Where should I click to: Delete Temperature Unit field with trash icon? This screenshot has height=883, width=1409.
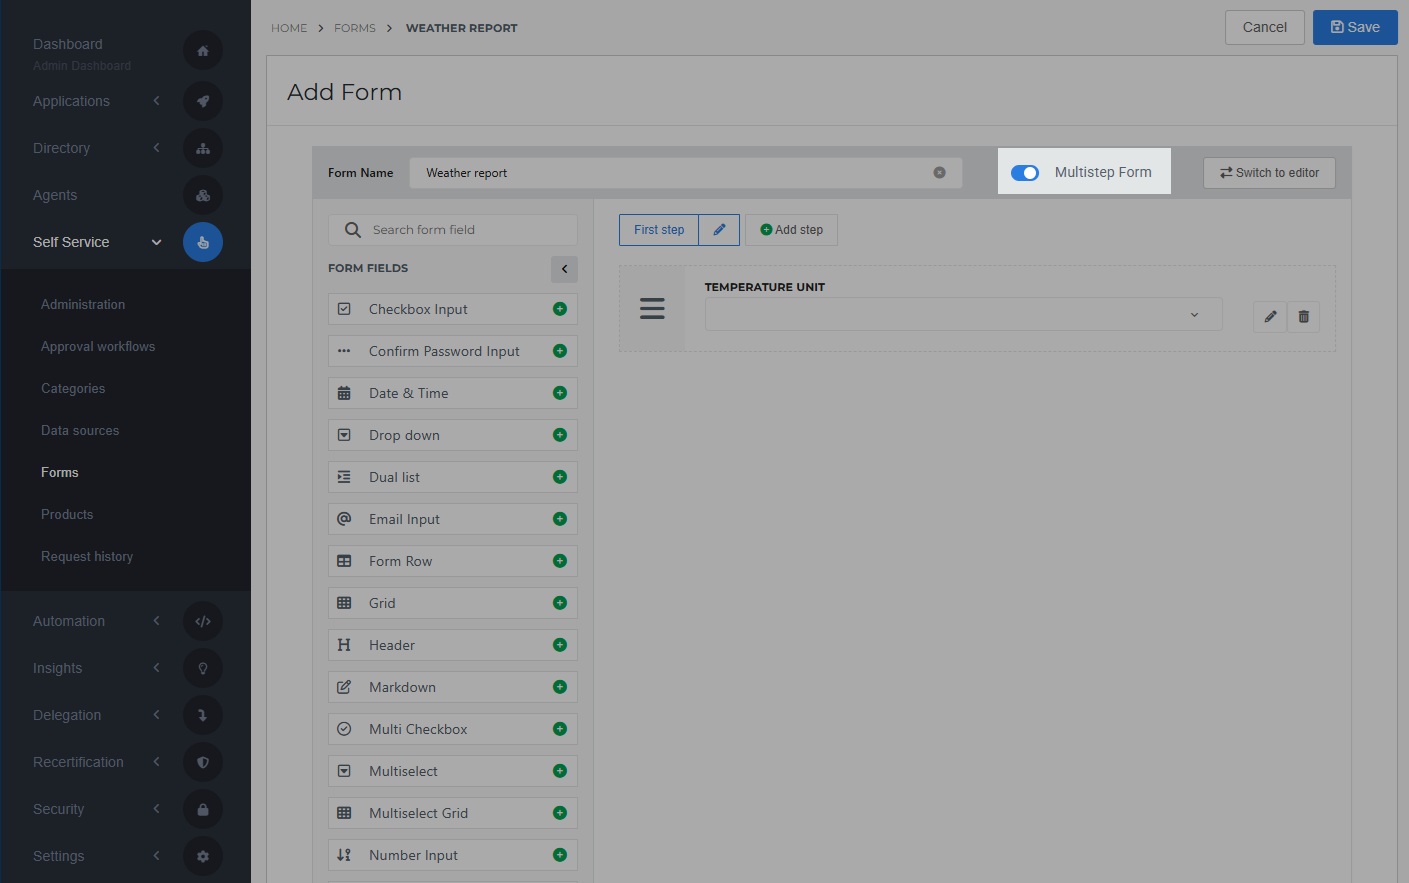coord(1303,316)
